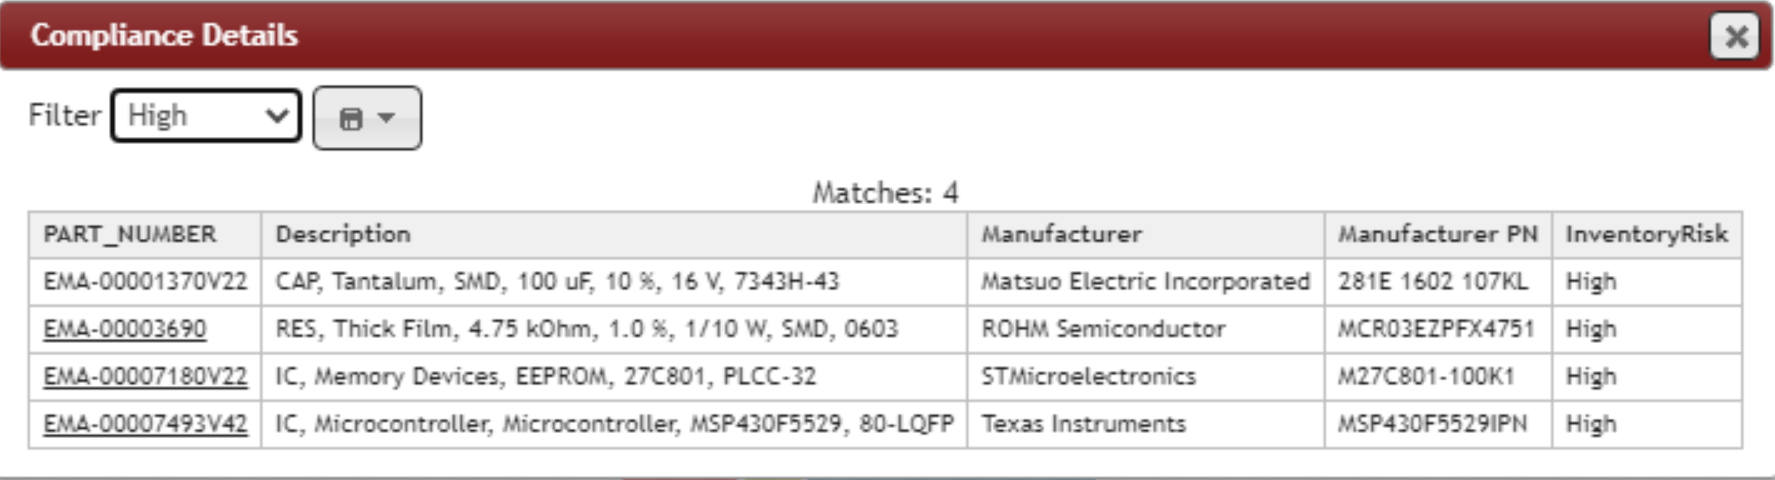1775x480 pixels.
Task: Click the Matches: 4 count label
Action: (885, 192)
